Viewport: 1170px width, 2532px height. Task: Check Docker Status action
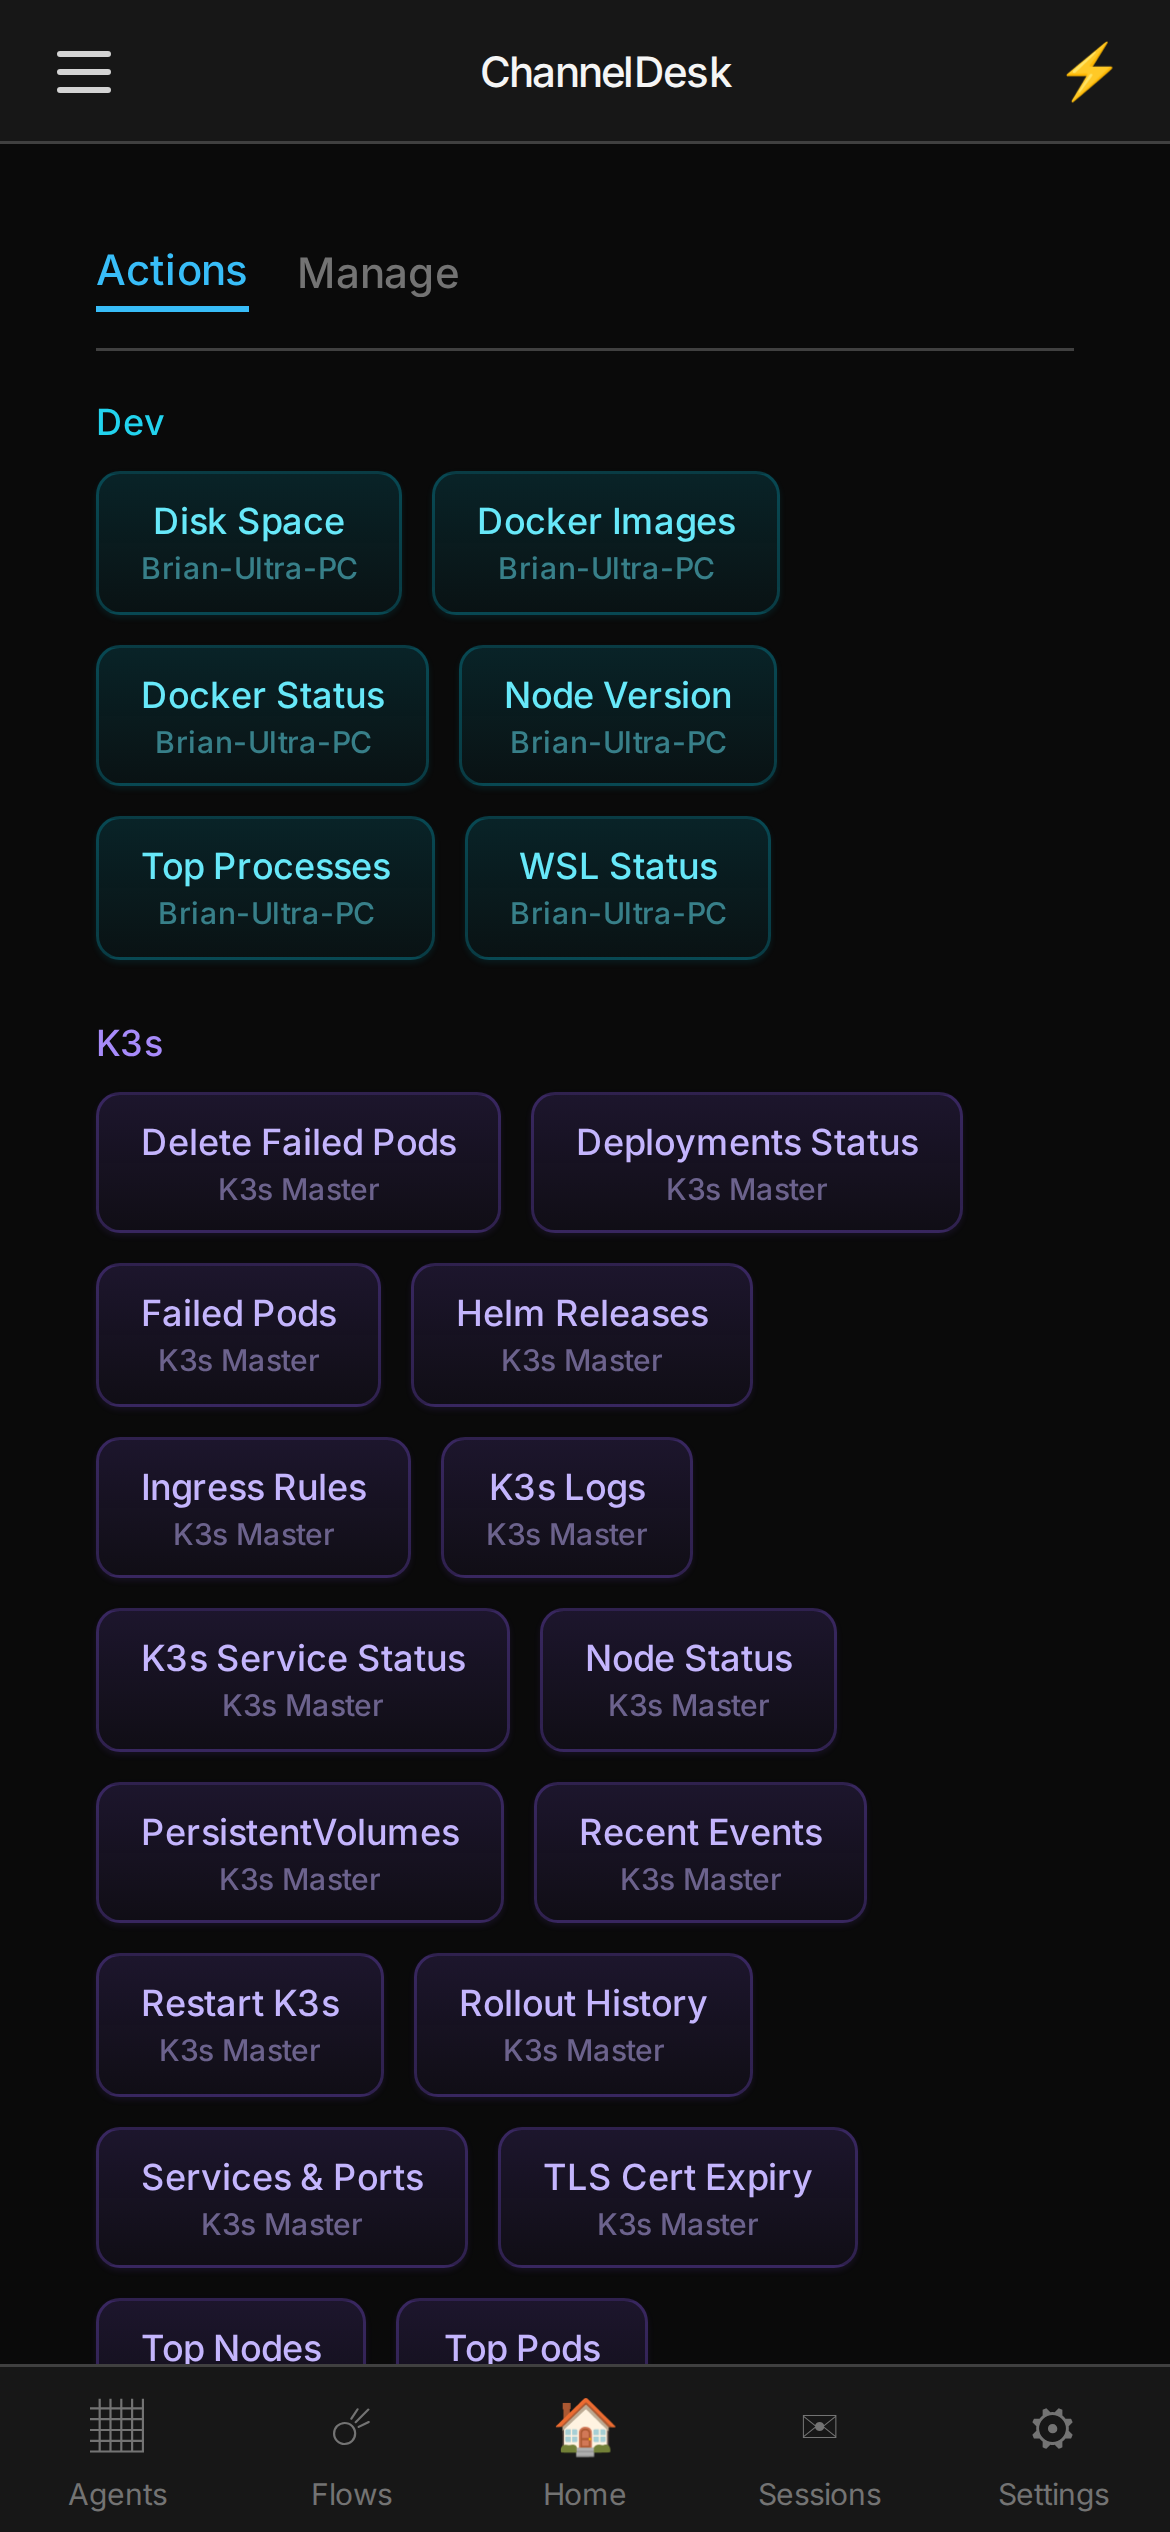(263, 716)
